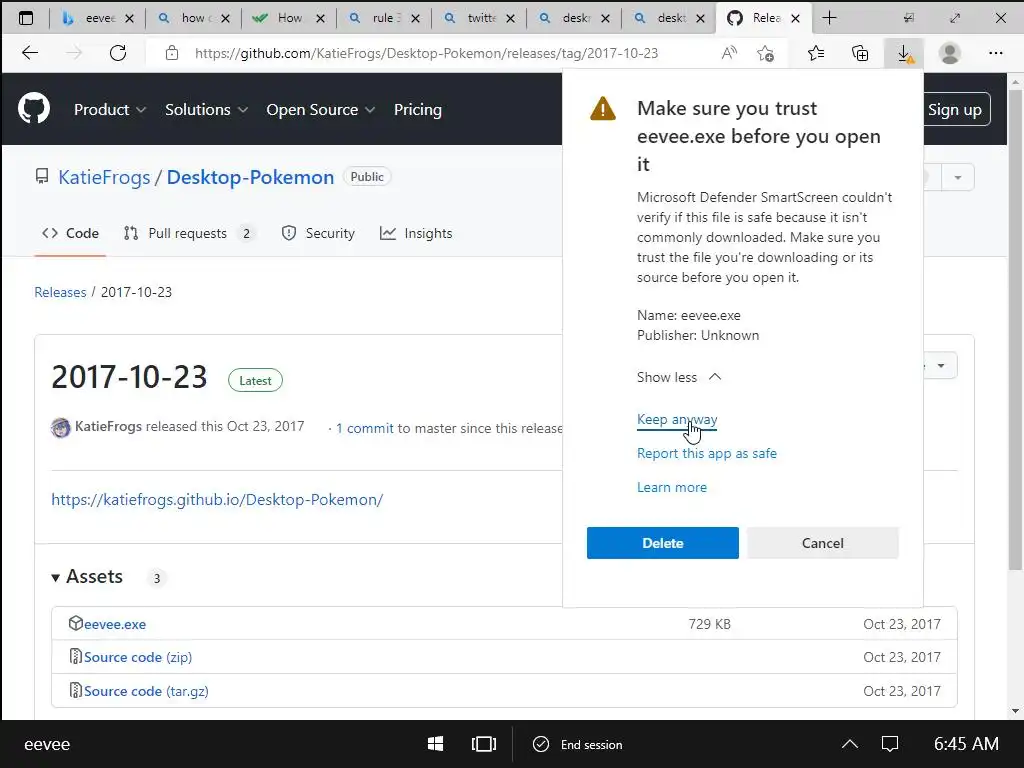The height and width of the screenshot is (768, 1024).
Task: Open the Action Center notification icon
Action: 889,744
